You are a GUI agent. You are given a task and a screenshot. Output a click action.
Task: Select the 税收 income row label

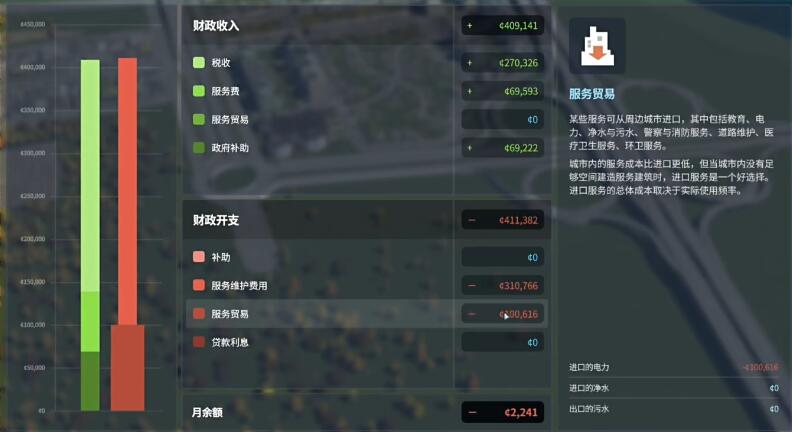point(221,63)
